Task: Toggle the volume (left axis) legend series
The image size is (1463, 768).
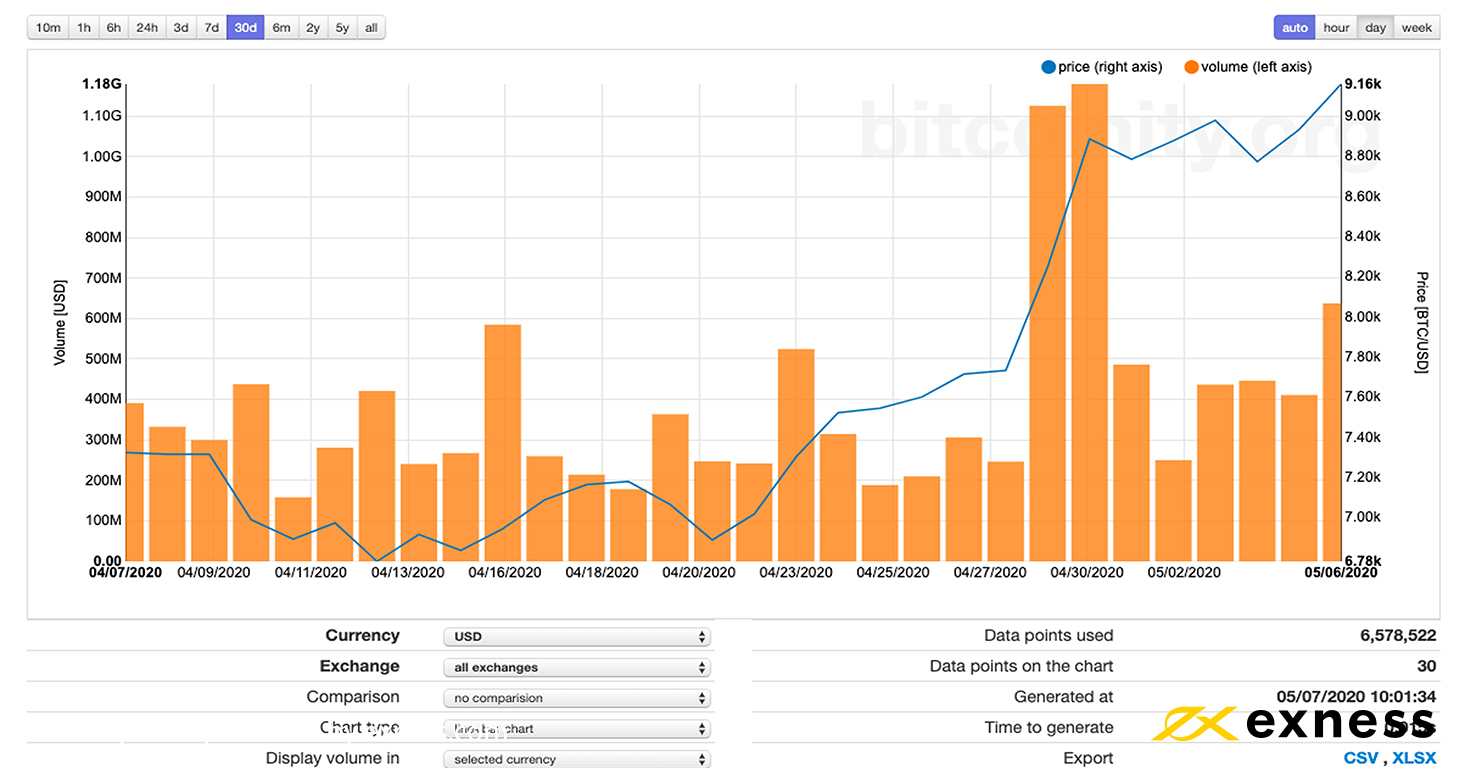Action: [1248, 67]
